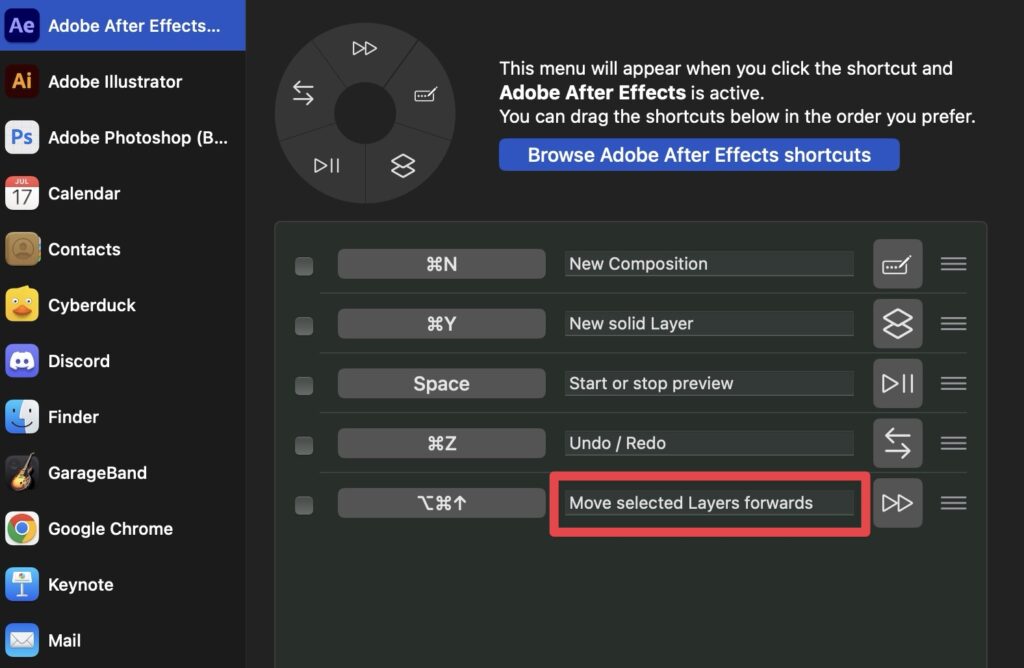
Task: Edit the Start or stop preview name field
Action: (x=709, y=383)
